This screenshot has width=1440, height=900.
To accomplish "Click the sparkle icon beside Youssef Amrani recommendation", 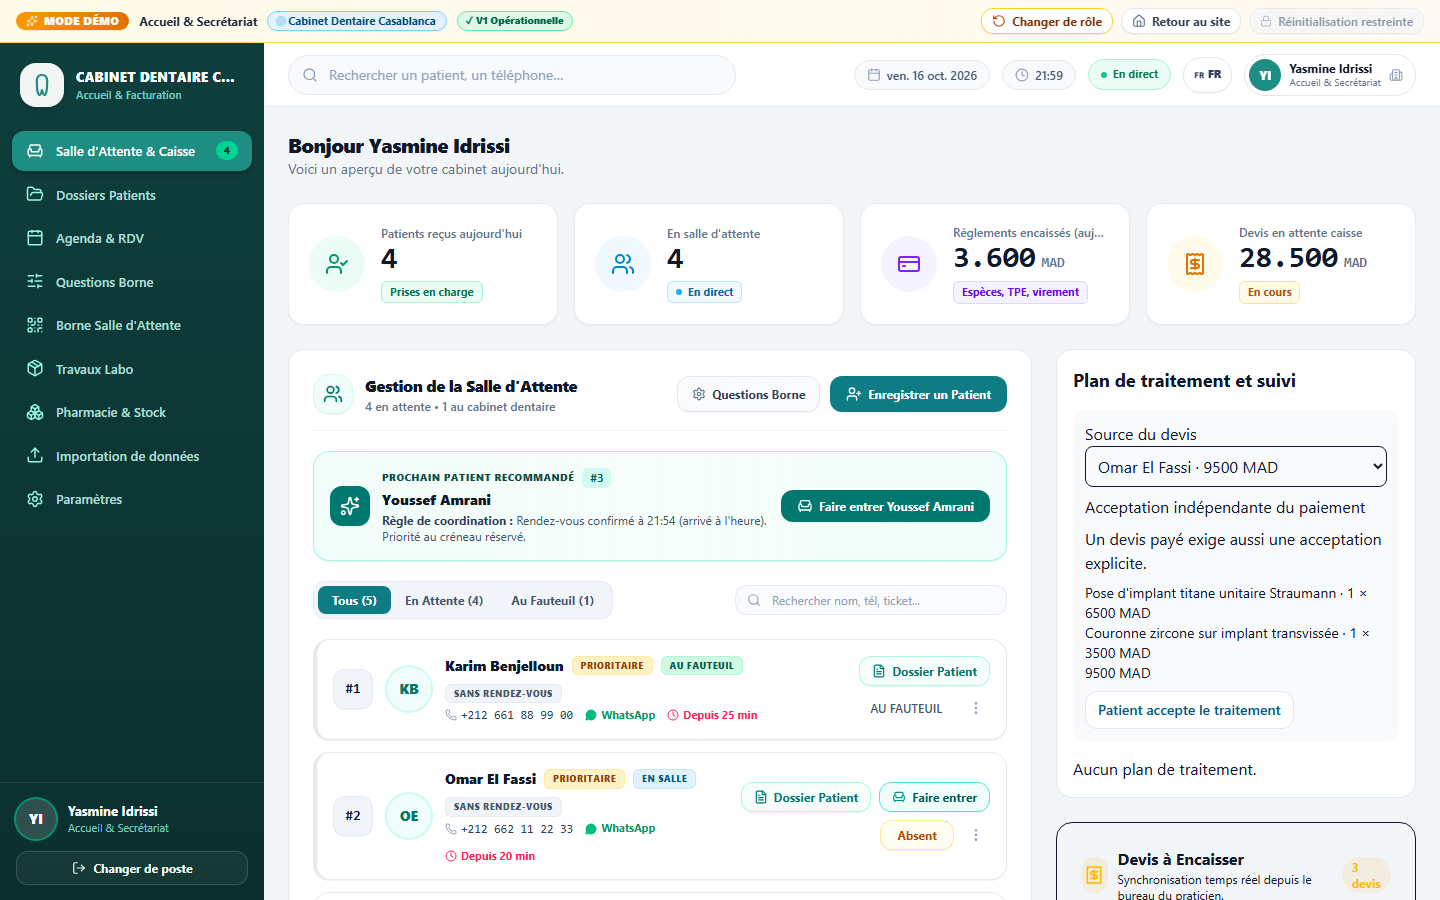I will point(350,506).
